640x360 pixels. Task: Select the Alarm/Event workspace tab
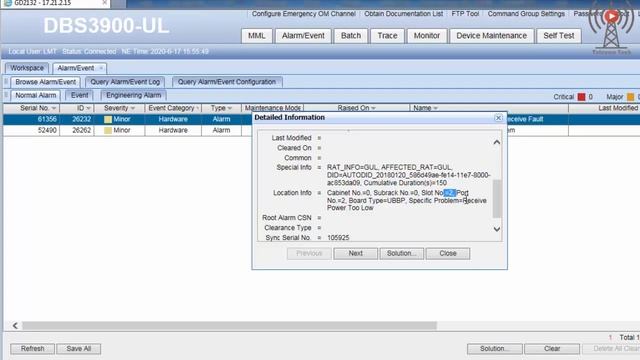click(x=76, y=68)
